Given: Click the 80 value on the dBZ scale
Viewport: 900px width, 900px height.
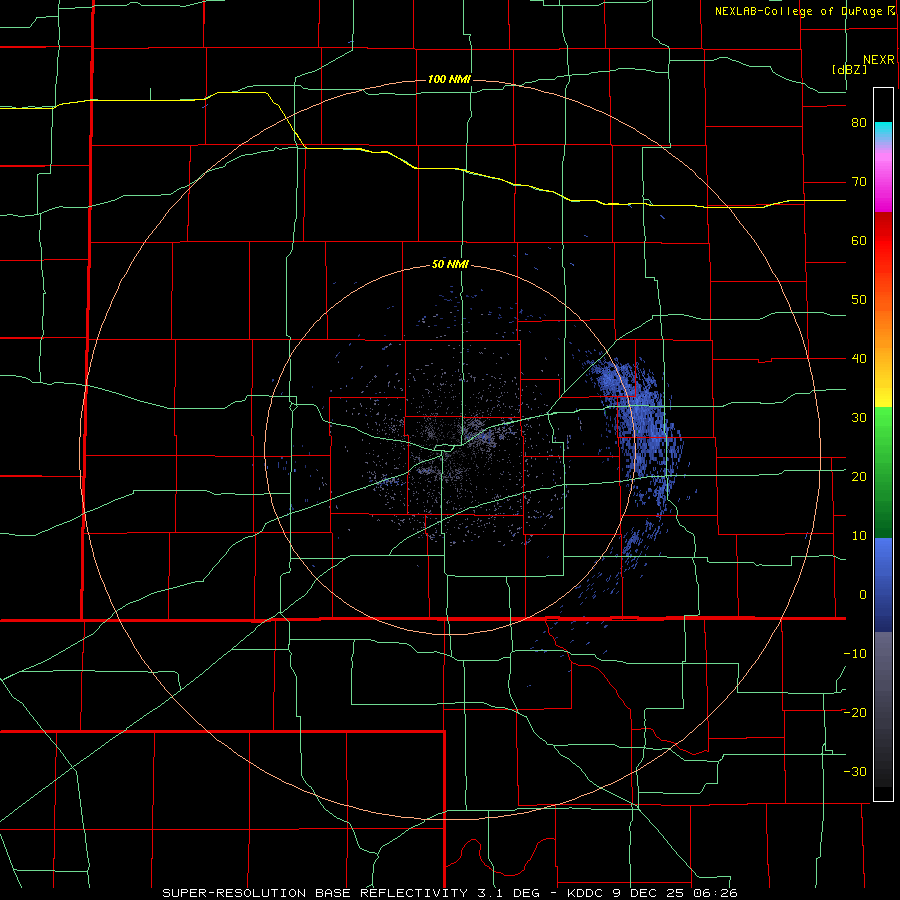Looking at the screenshot, I should pos(859,123).
